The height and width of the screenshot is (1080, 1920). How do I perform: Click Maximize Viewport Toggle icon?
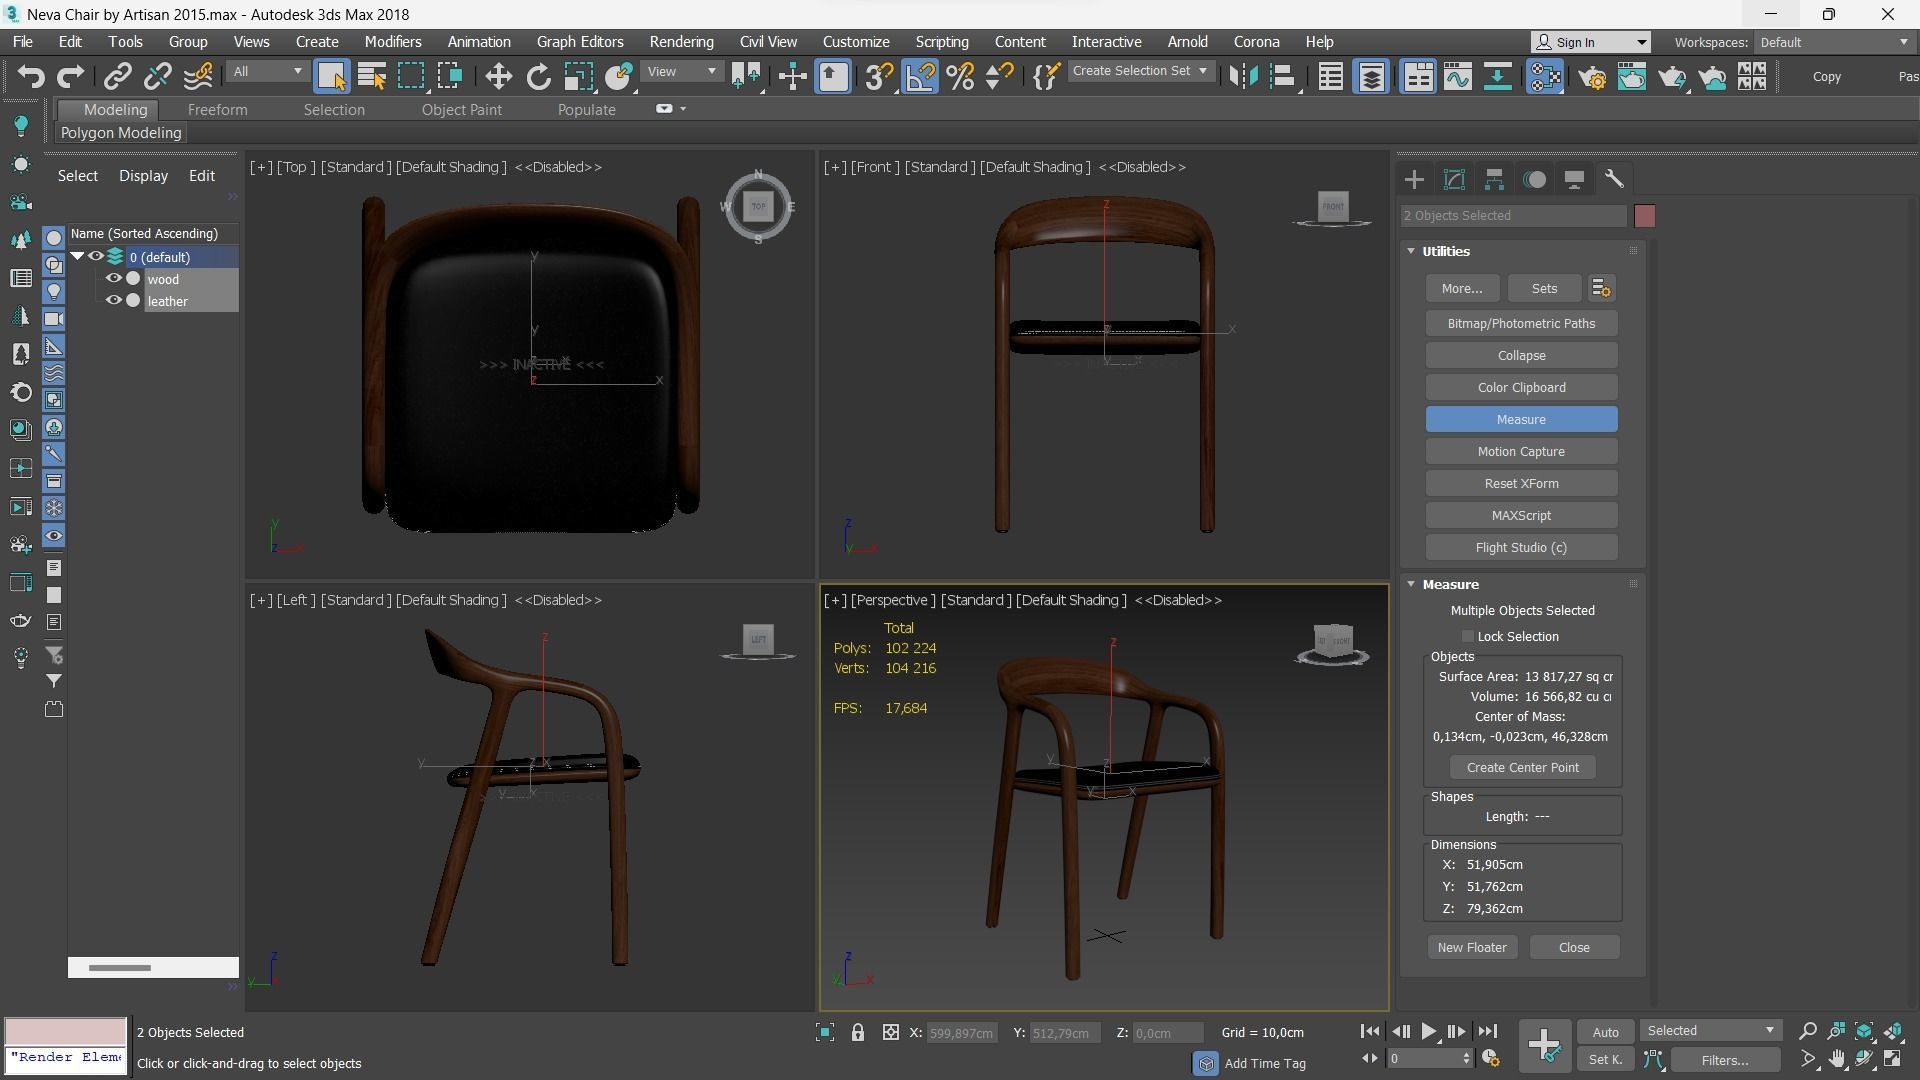point(1893,1058)
